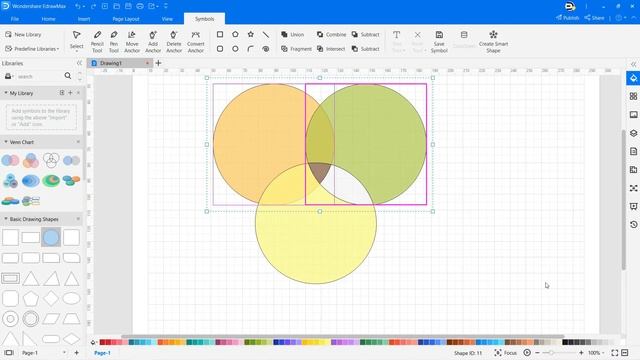Click the zoom out minus button
Screen dimensions: 640x360
point(537,353)
